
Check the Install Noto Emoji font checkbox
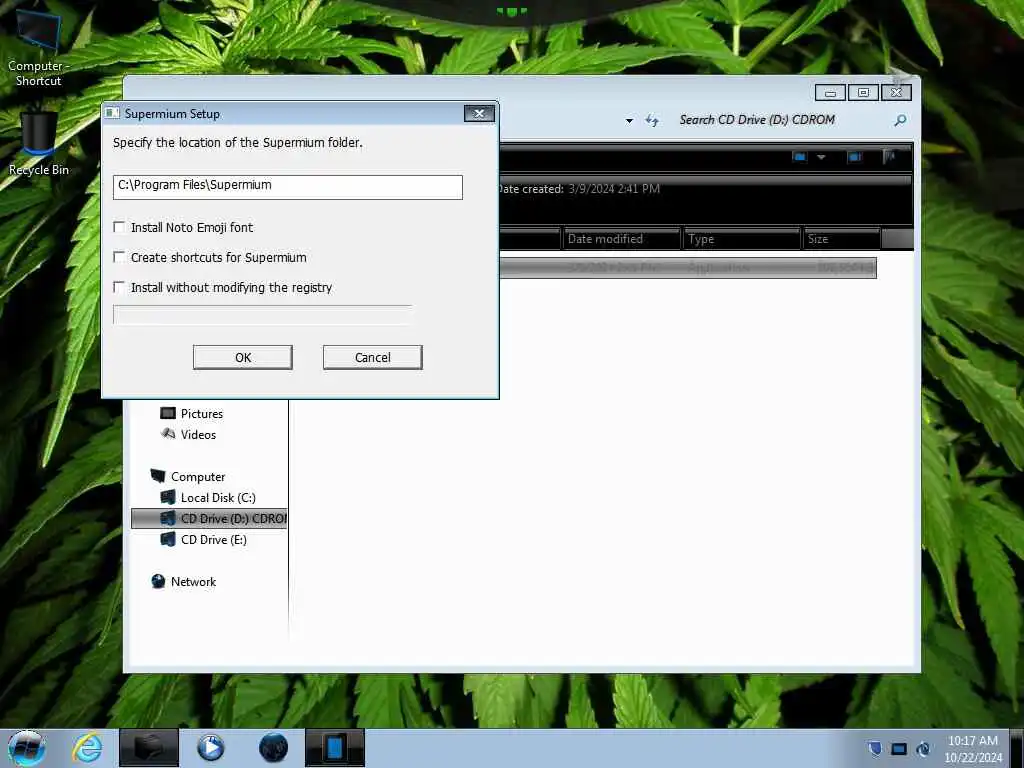[x=120, y=227]
